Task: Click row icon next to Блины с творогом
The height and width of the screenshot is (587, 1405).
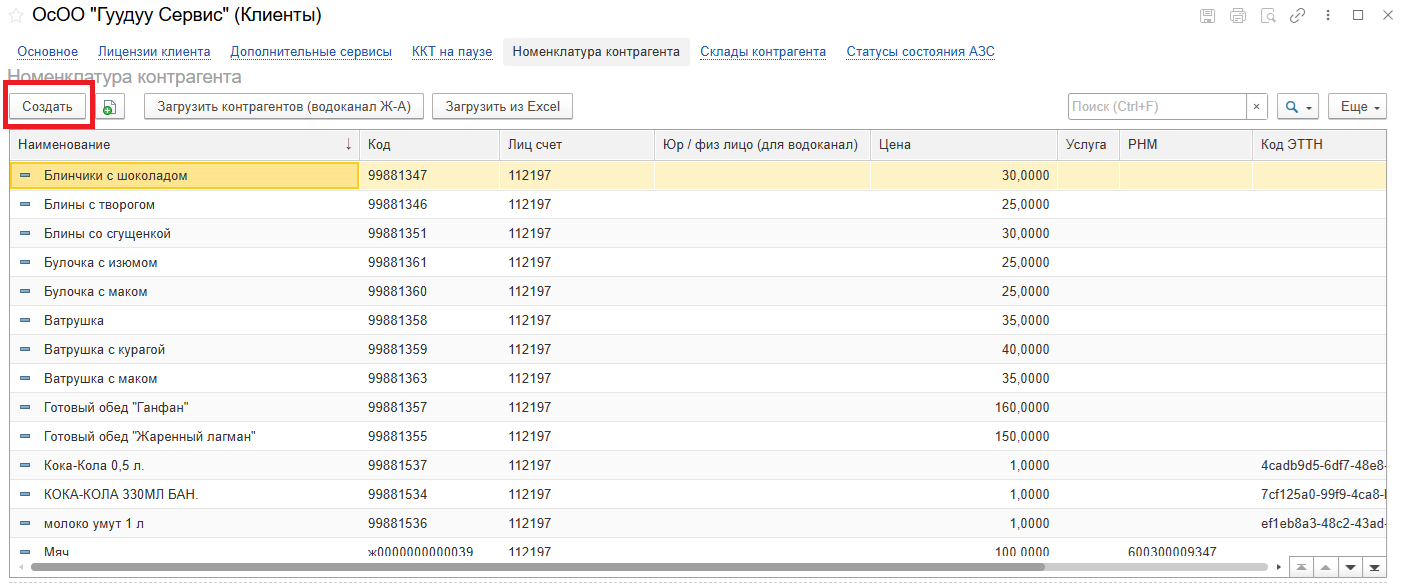Action: [25, 204]
